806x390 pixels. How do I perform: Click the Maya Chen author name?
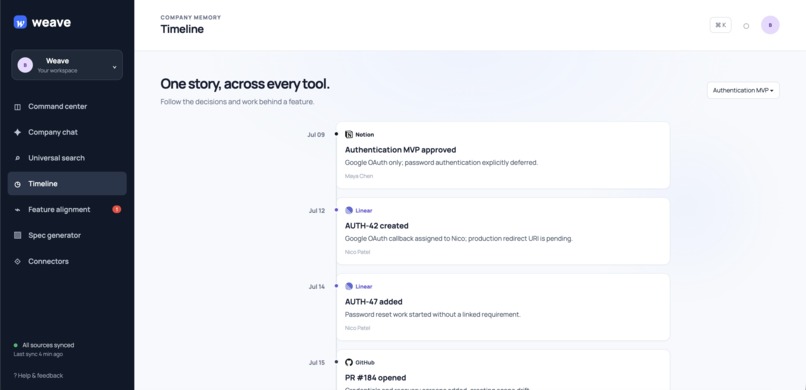click(359, 176)
